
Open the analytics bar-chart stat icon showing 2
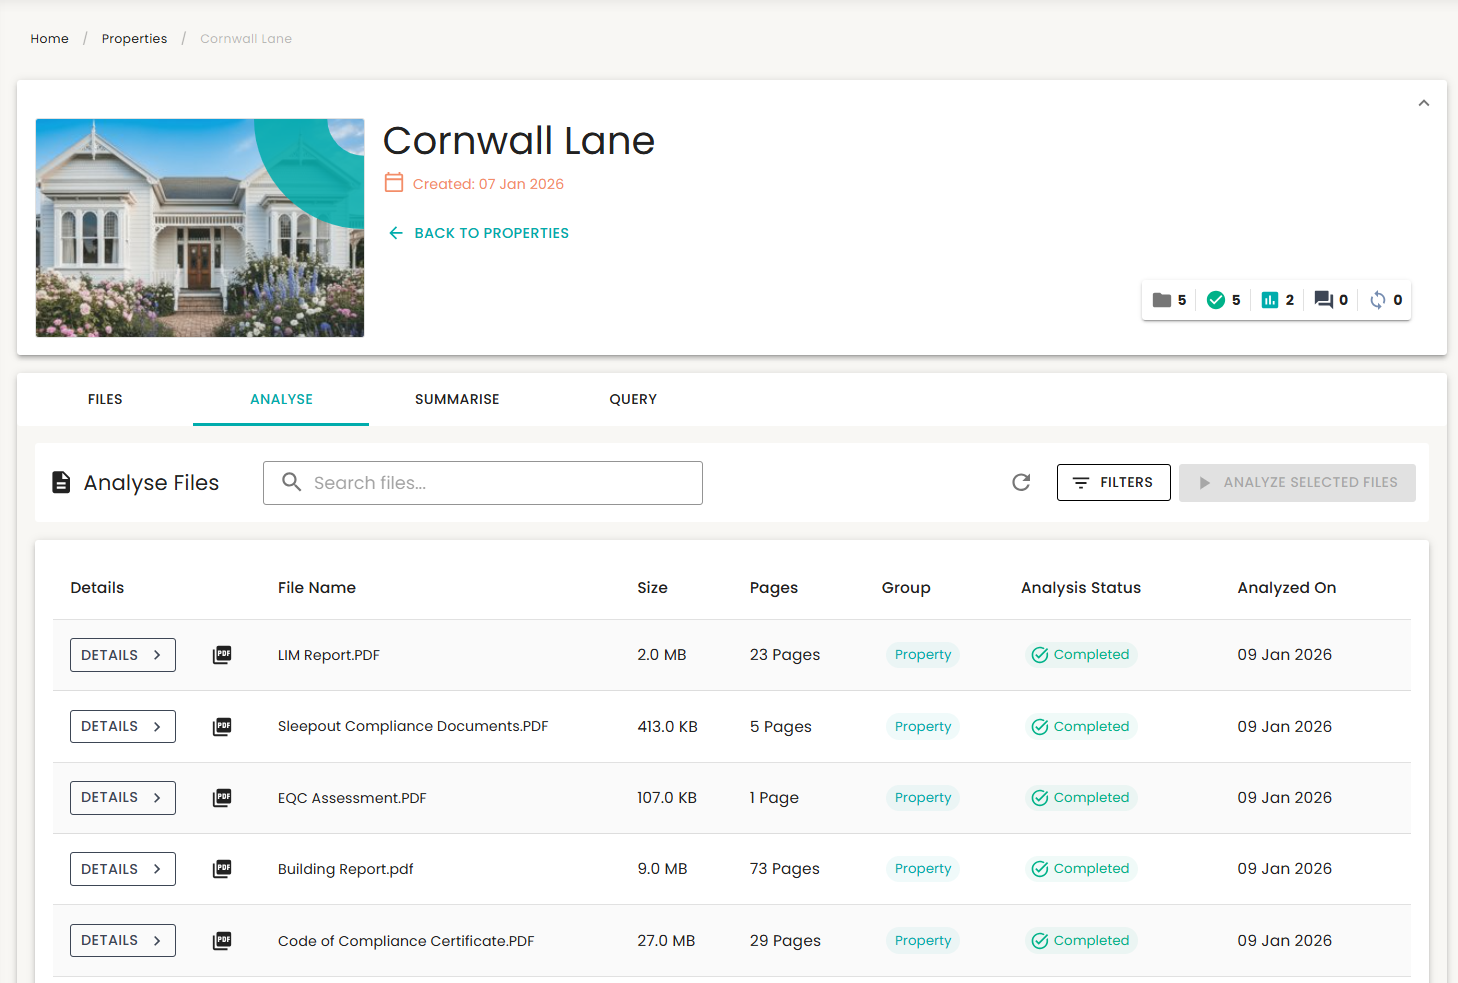[x=1271, y=299]
